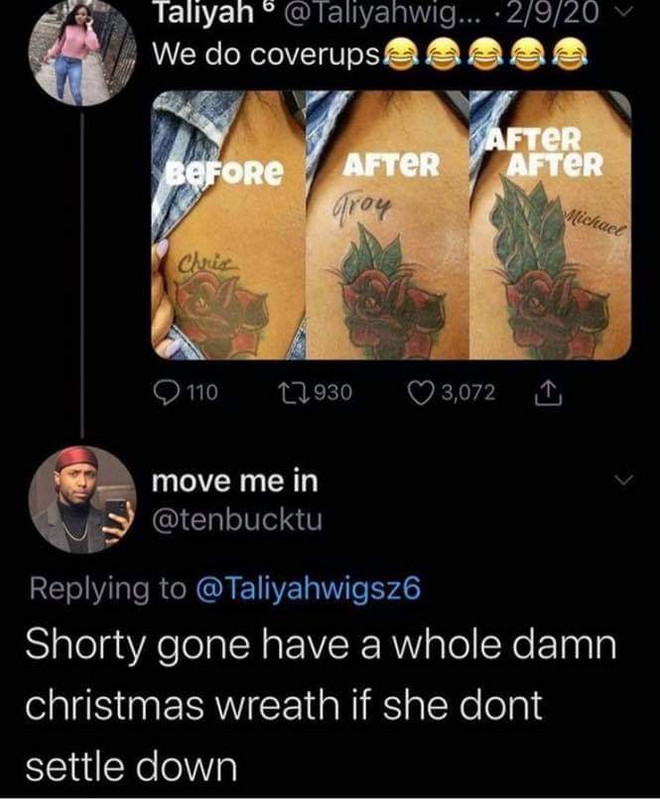Click the 2/9/20 tweet date
The image size is (660, 800).
pyautogui.click(x=574, y=14)
